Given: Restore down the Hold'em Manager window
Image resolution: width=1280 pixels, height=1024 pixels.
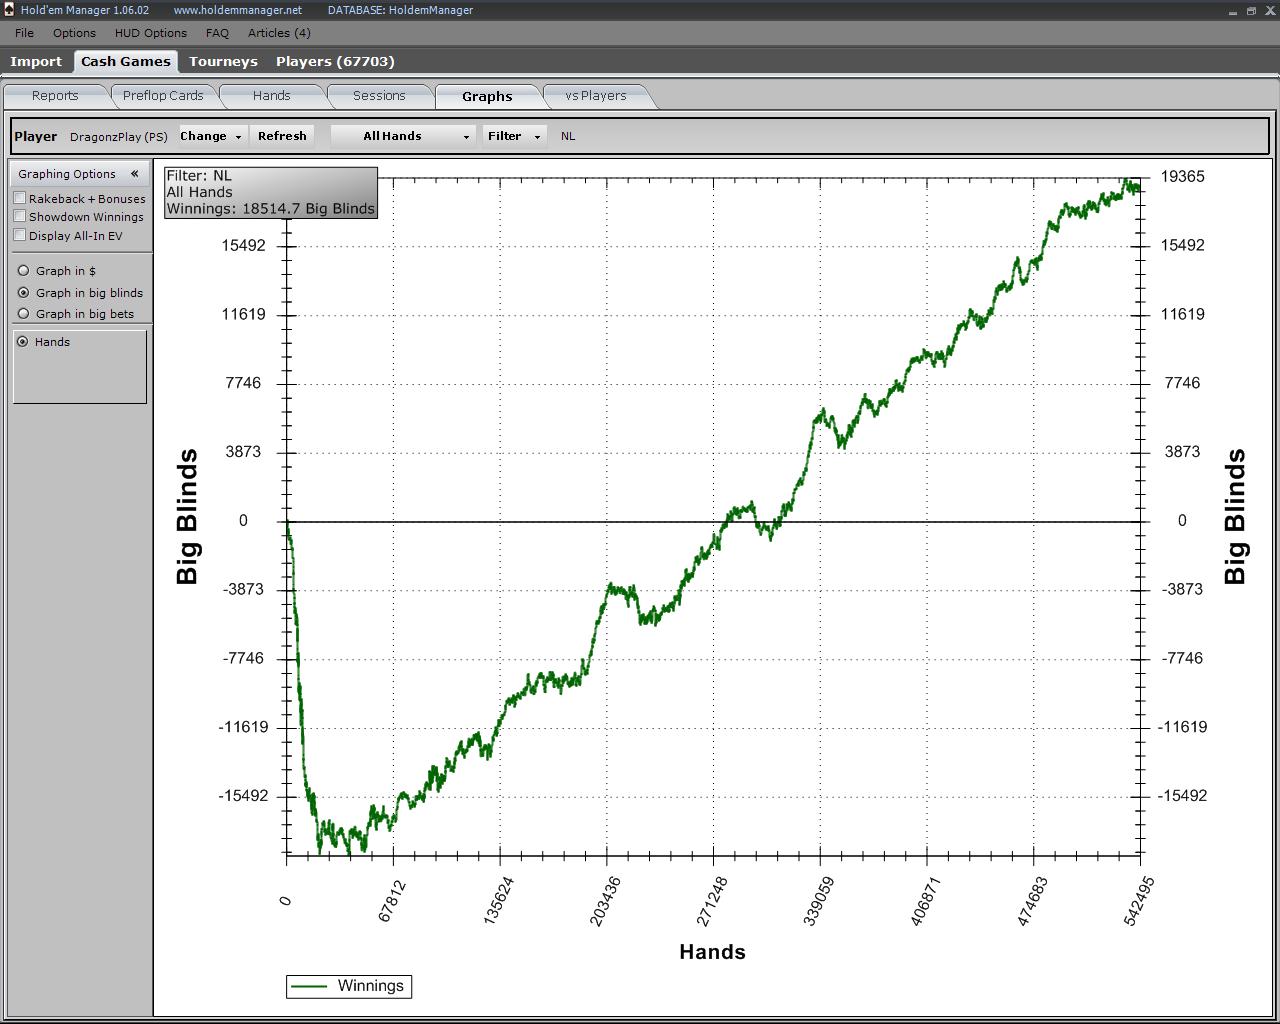Looking at the screenshot, I should pyautogui.click(x=1250, y=11).
